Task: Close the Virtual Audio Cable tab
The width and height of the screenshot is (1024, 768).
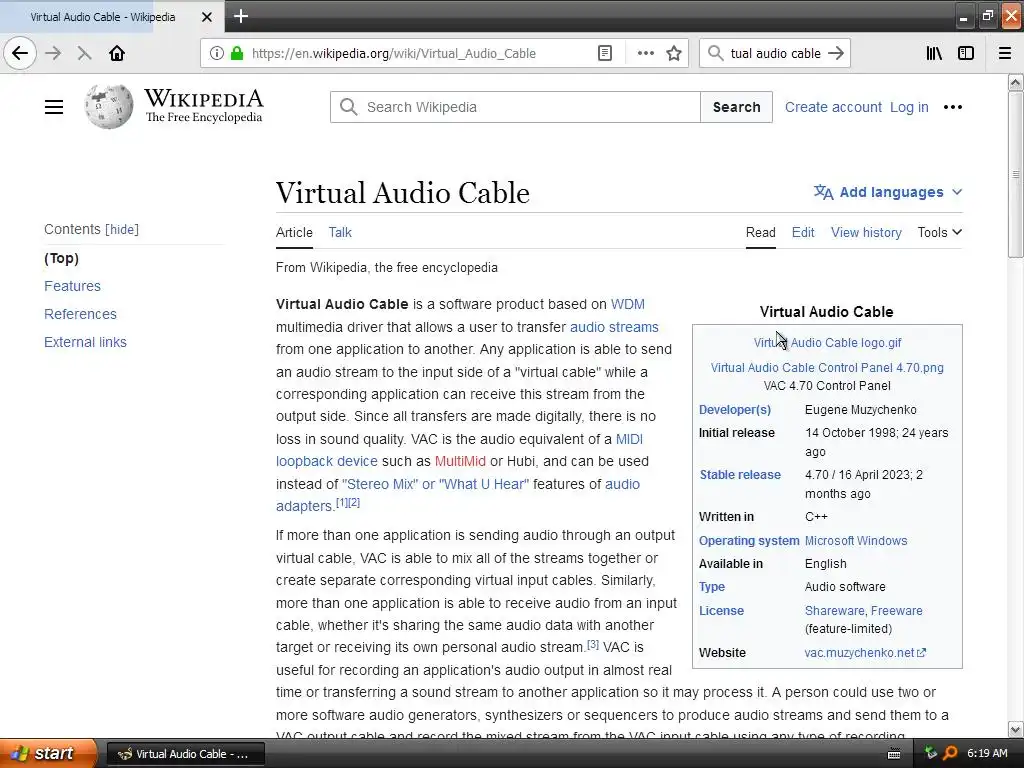Action: point(207,17)
